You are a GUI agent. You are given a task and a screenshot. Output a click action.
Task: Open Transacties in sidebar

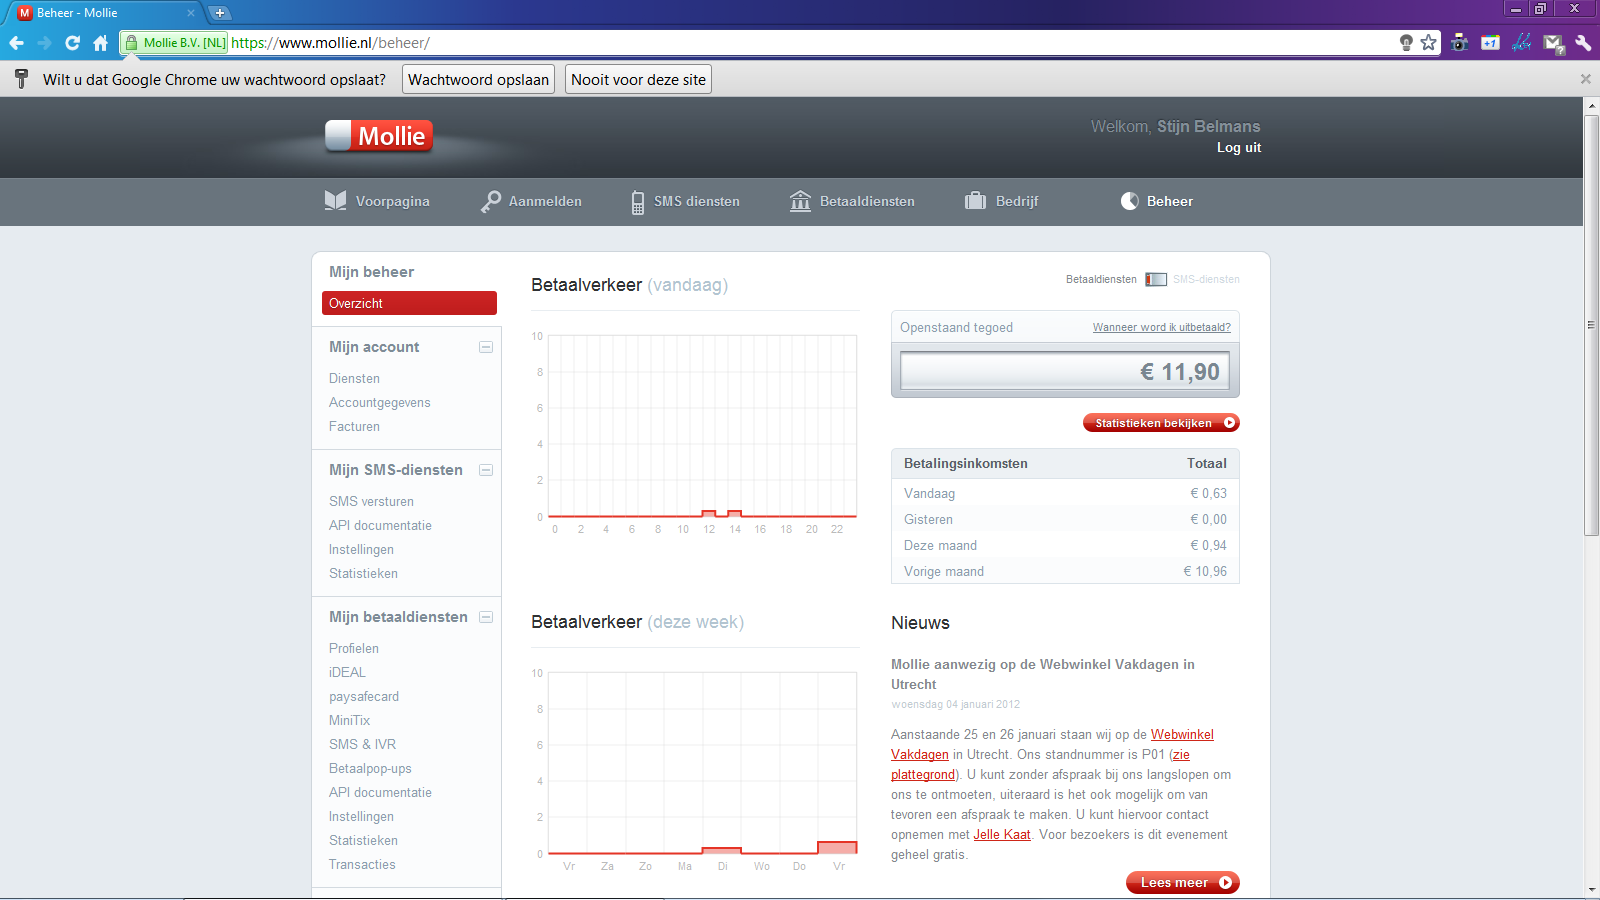pyautogui.click(x=362, y=865)
